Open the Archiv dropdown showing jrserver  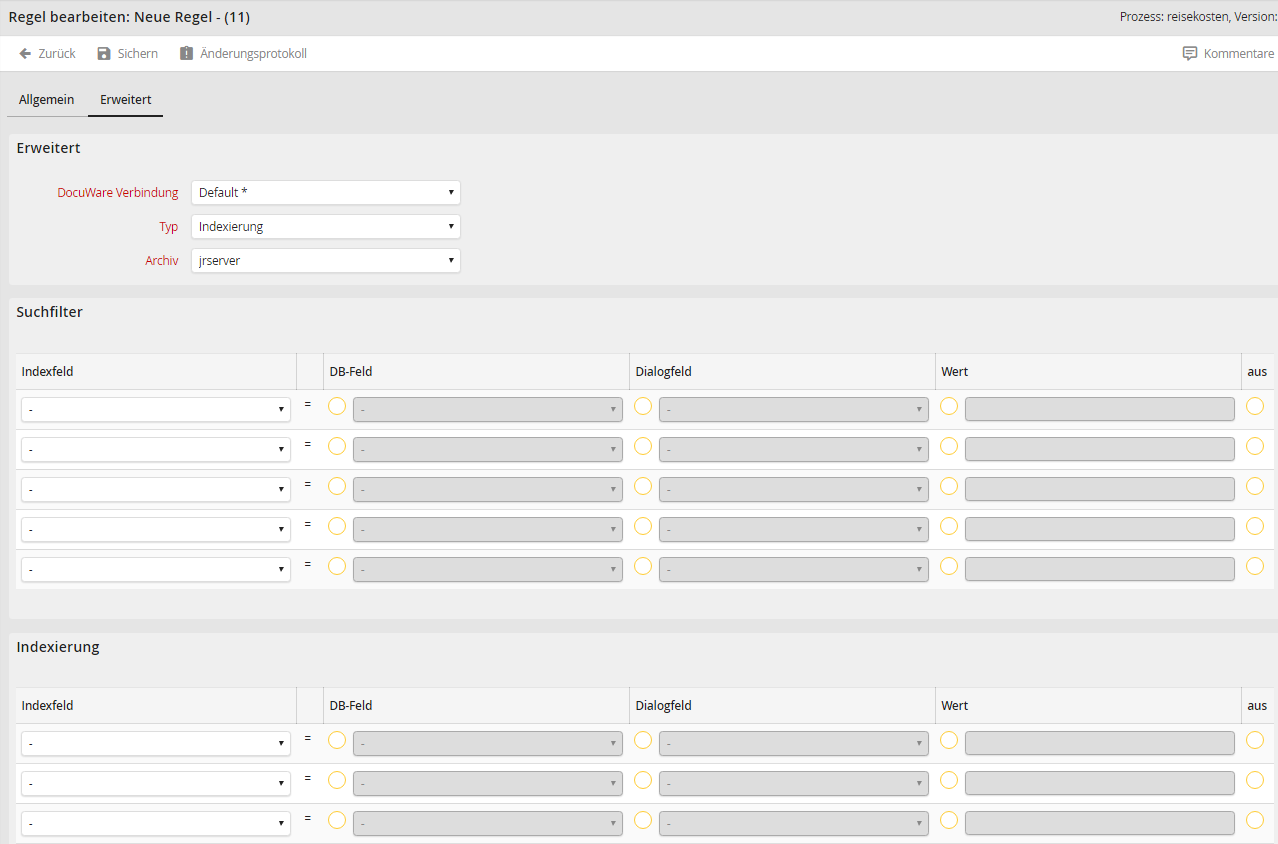tap(325, 261)
